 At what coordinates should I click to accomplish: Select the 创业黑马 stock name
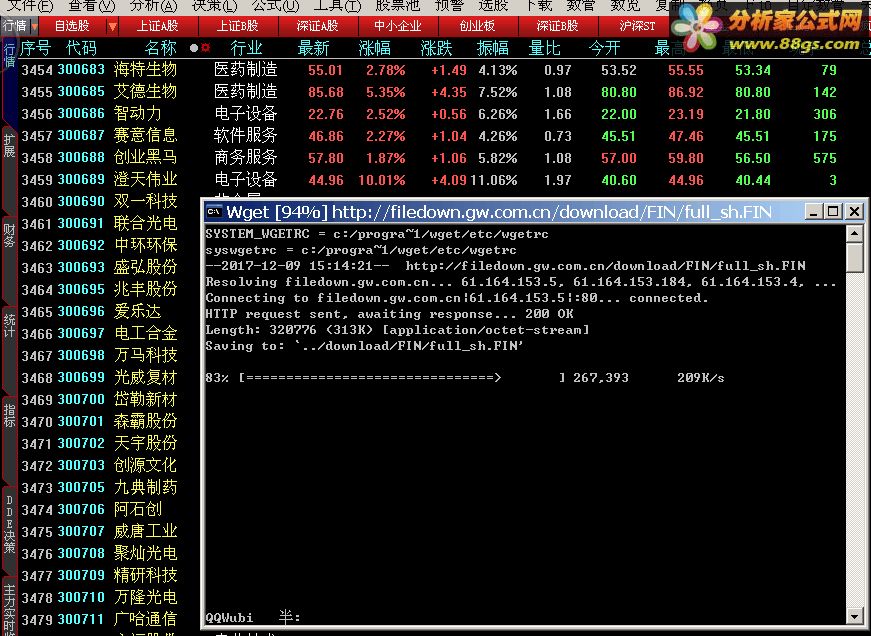(x=145, y=157)
